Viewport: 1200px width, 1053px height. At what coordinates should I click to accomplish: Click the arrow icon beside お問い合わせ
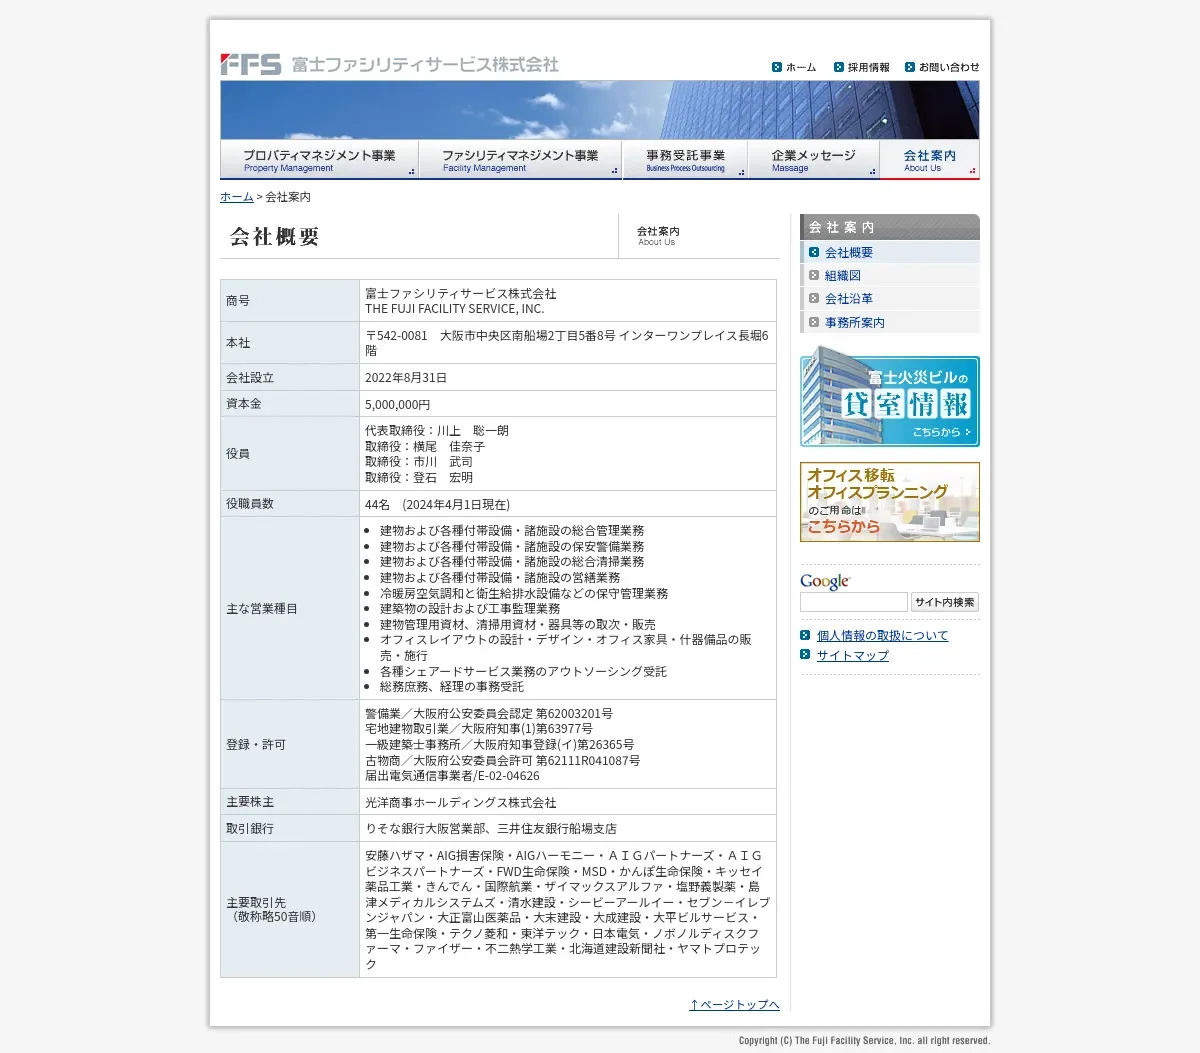tap(910, 67)
